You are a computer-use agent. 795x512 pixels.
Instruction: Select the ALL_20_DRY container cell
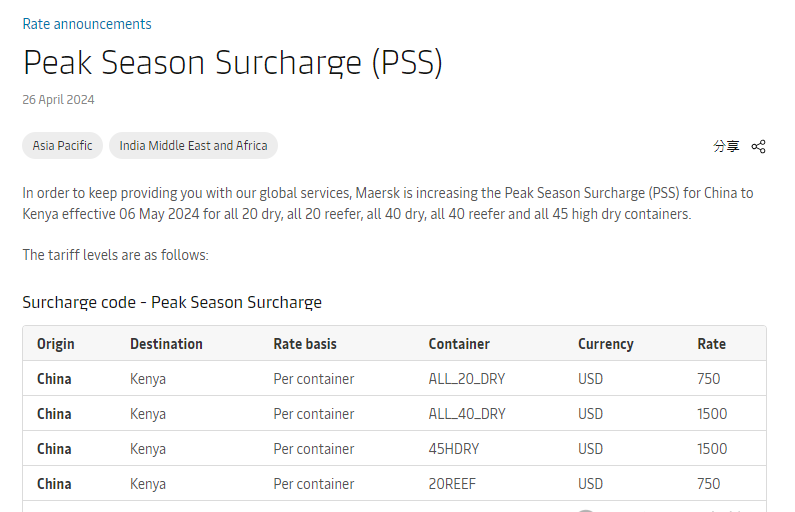467,379
